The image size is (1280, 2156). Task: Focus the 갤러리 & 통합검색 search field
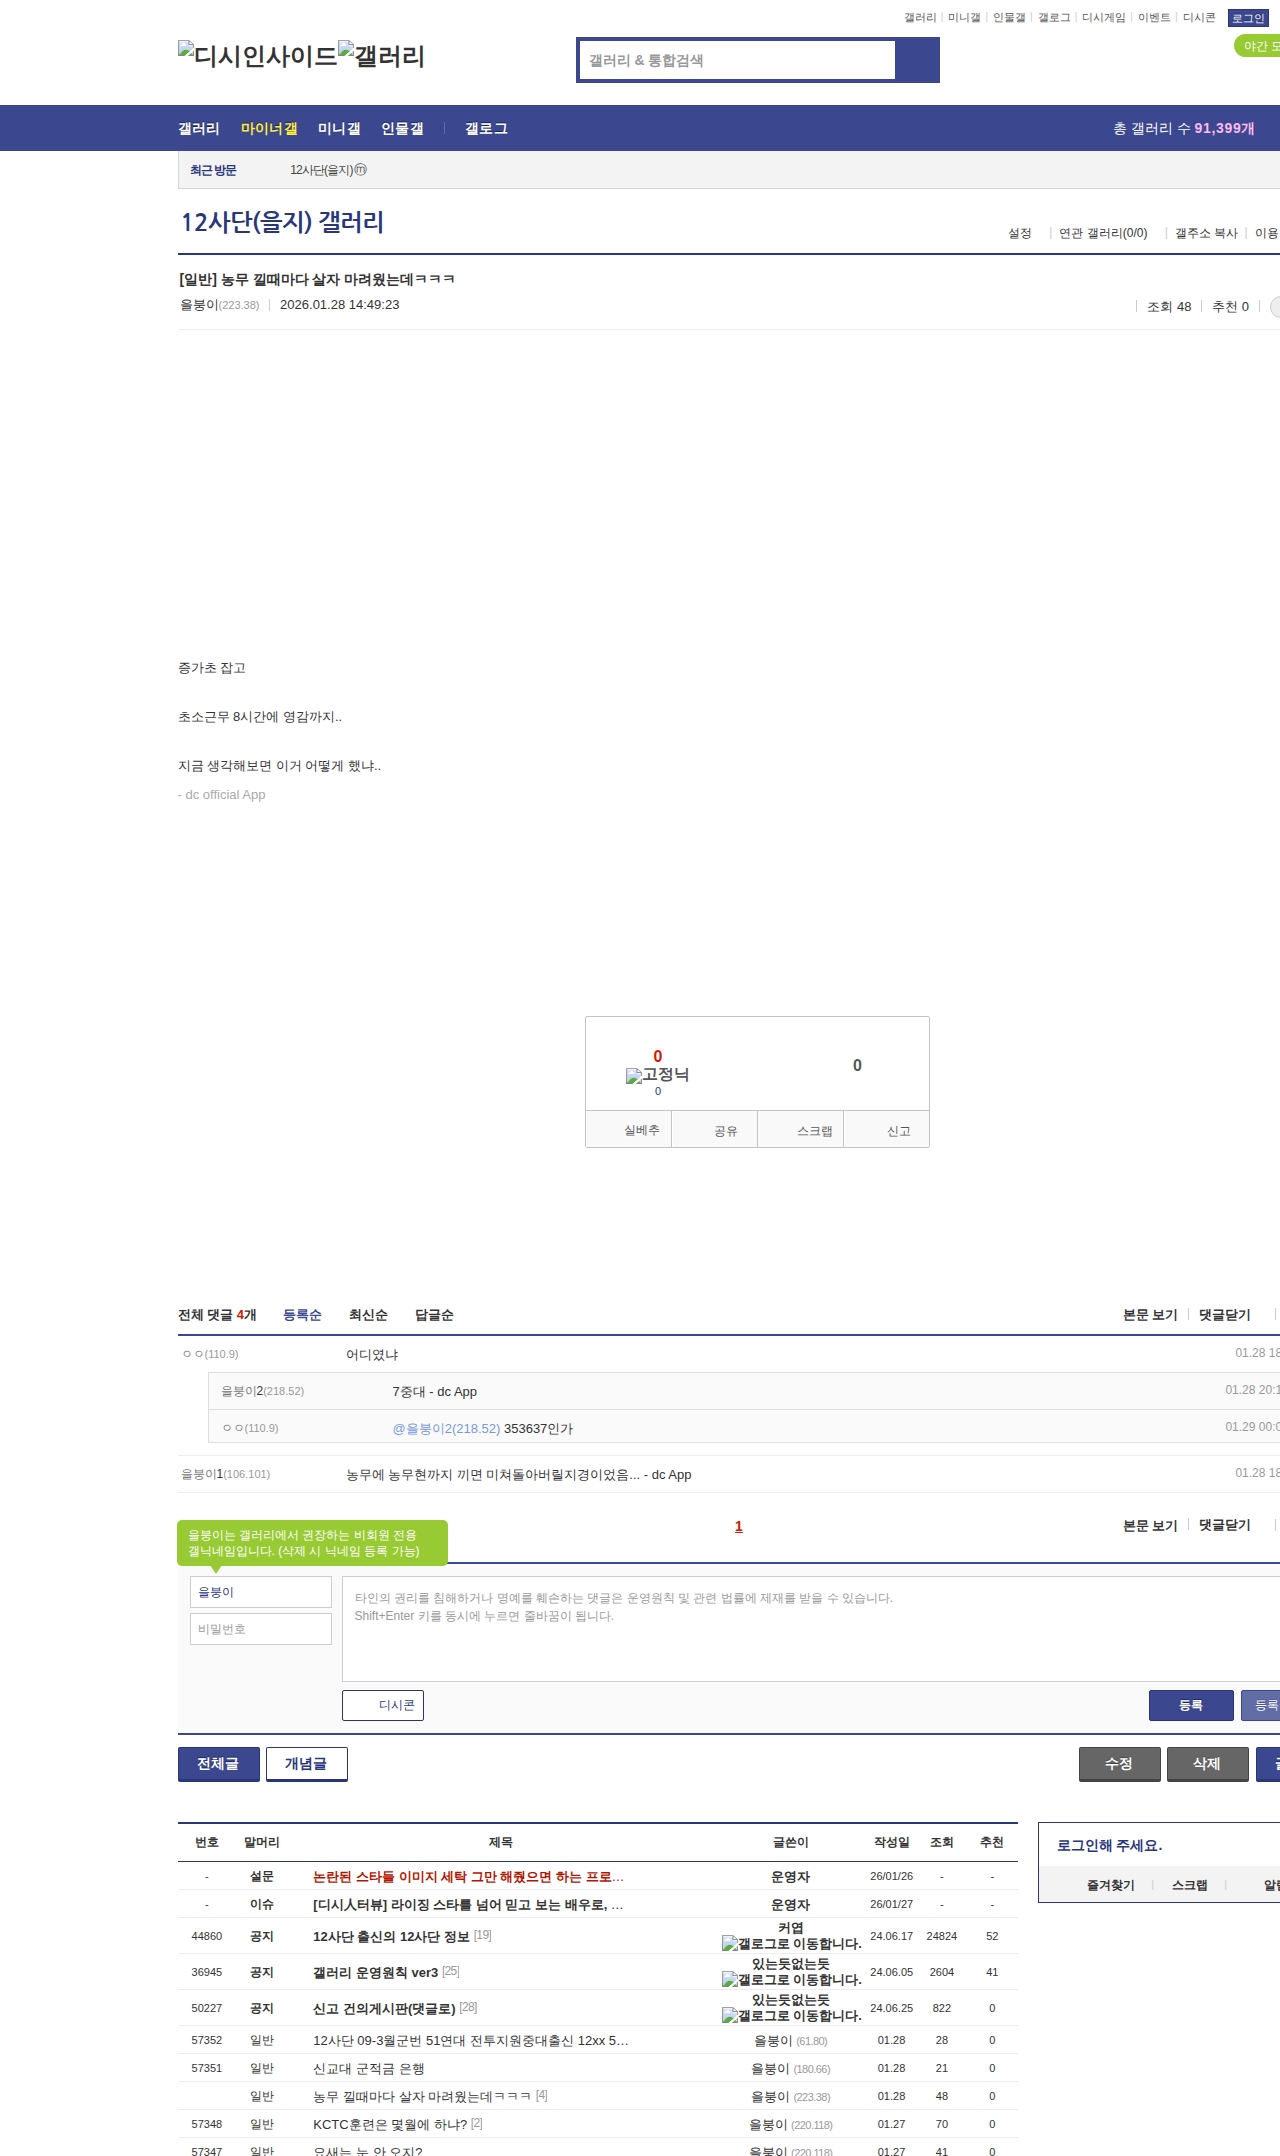[737, 60]
